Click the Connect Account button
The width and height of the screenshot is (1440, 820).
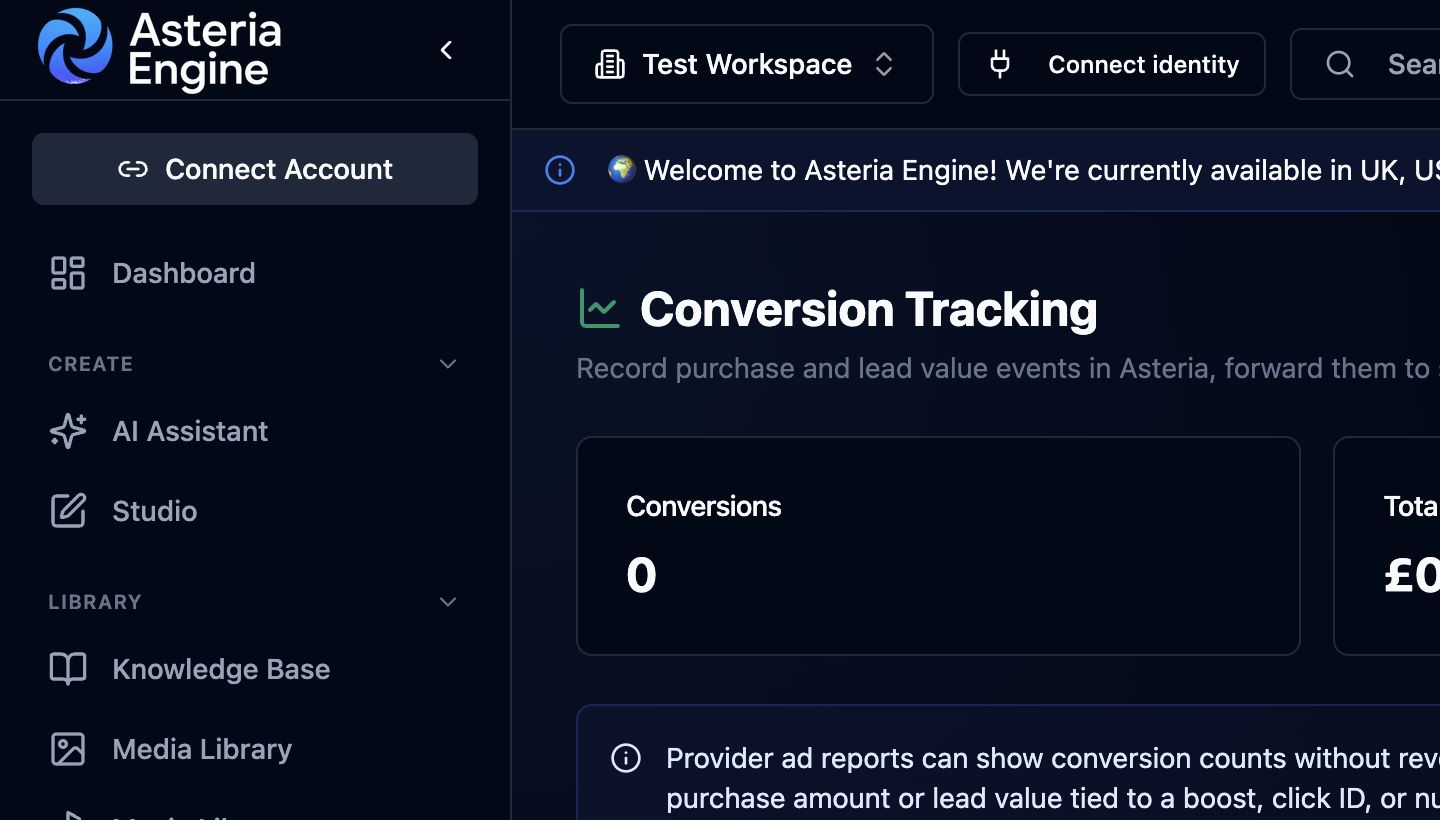(255, 169)
